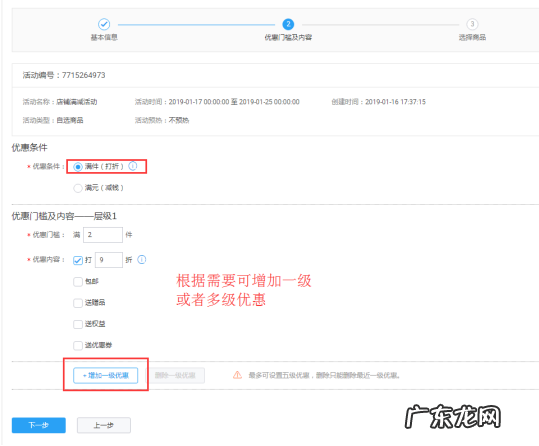Screen dimensions: 539x446
Task: Click the orange warning triangle icon
Action: [237, 375]
